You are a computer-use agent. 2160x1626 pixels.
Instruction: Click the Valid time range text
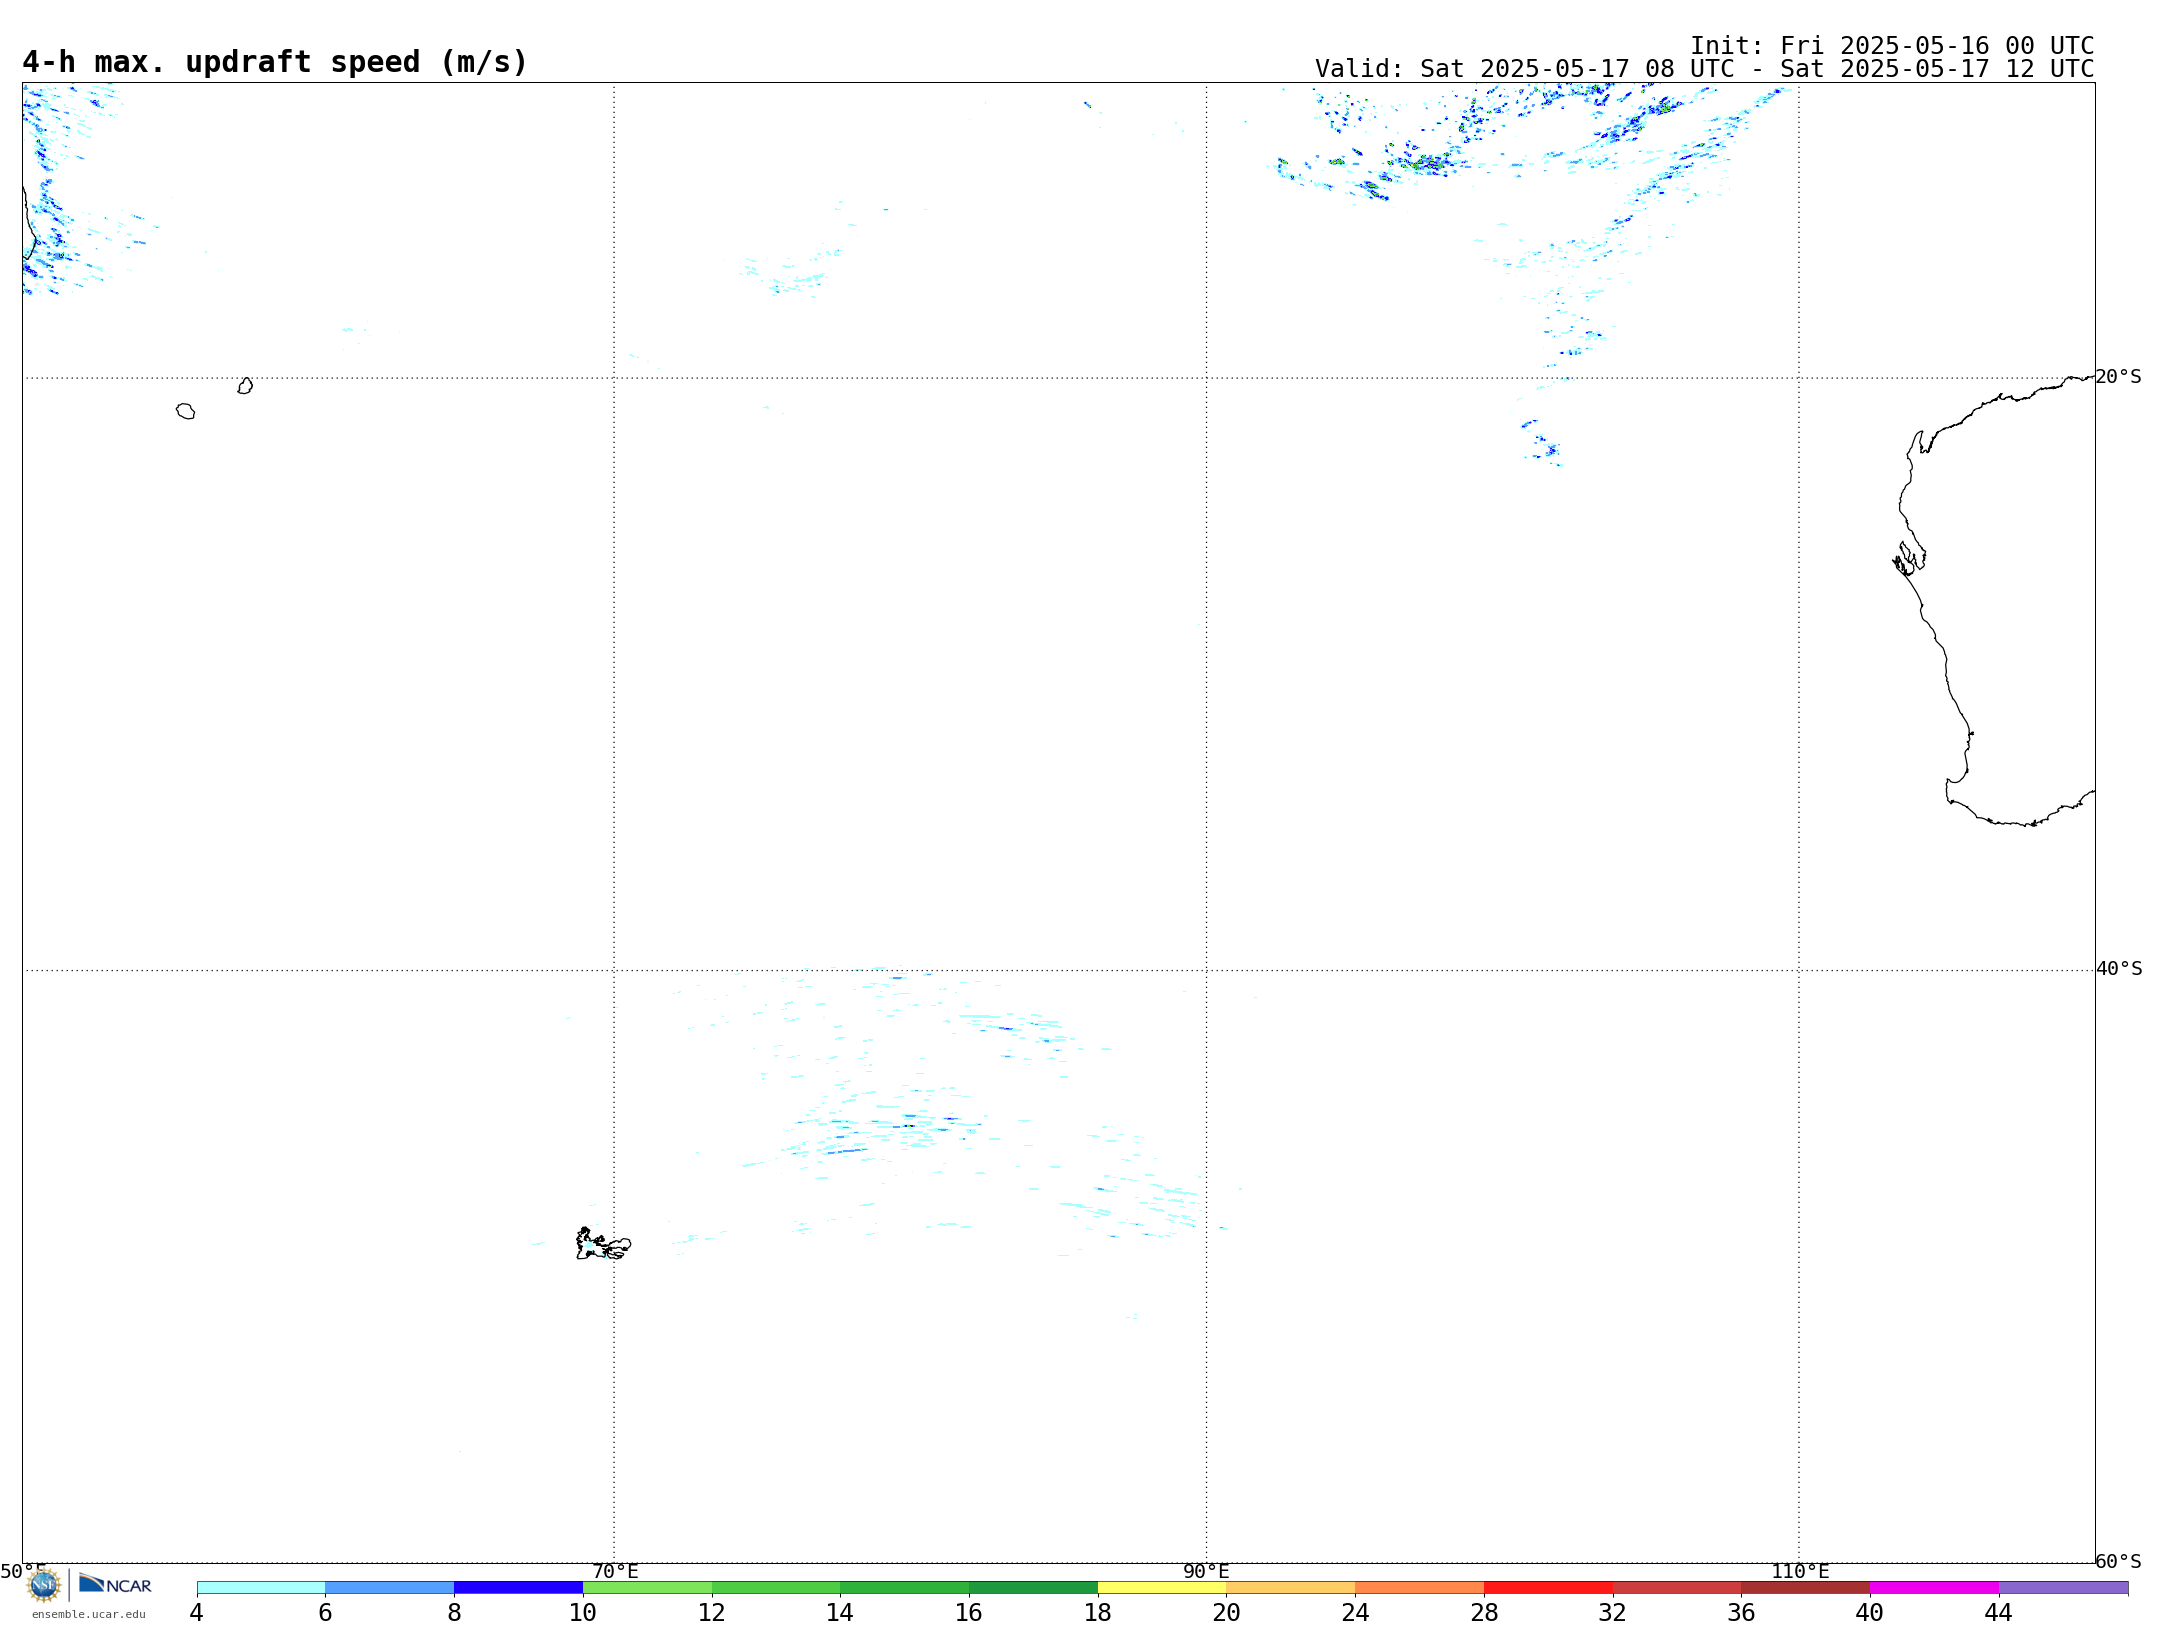click(1704, 69)
